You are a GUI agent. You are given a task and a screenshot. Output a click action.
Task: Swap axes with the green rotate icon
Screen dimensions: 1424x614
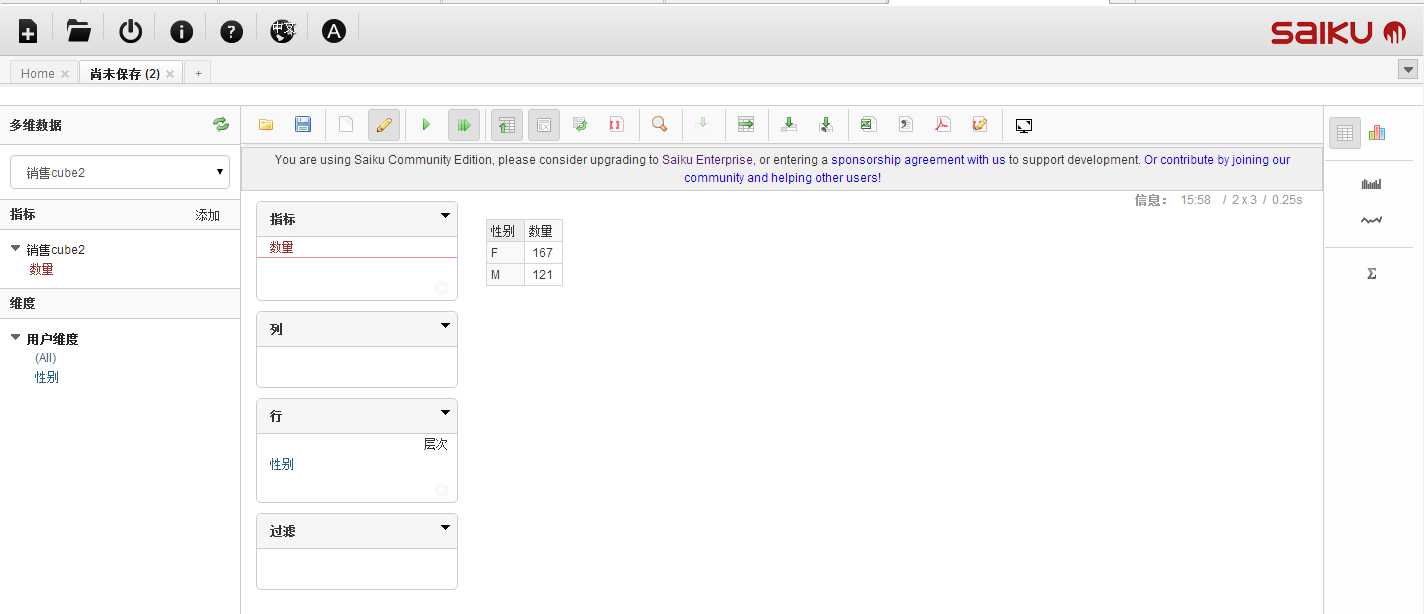tap(580, 125)
